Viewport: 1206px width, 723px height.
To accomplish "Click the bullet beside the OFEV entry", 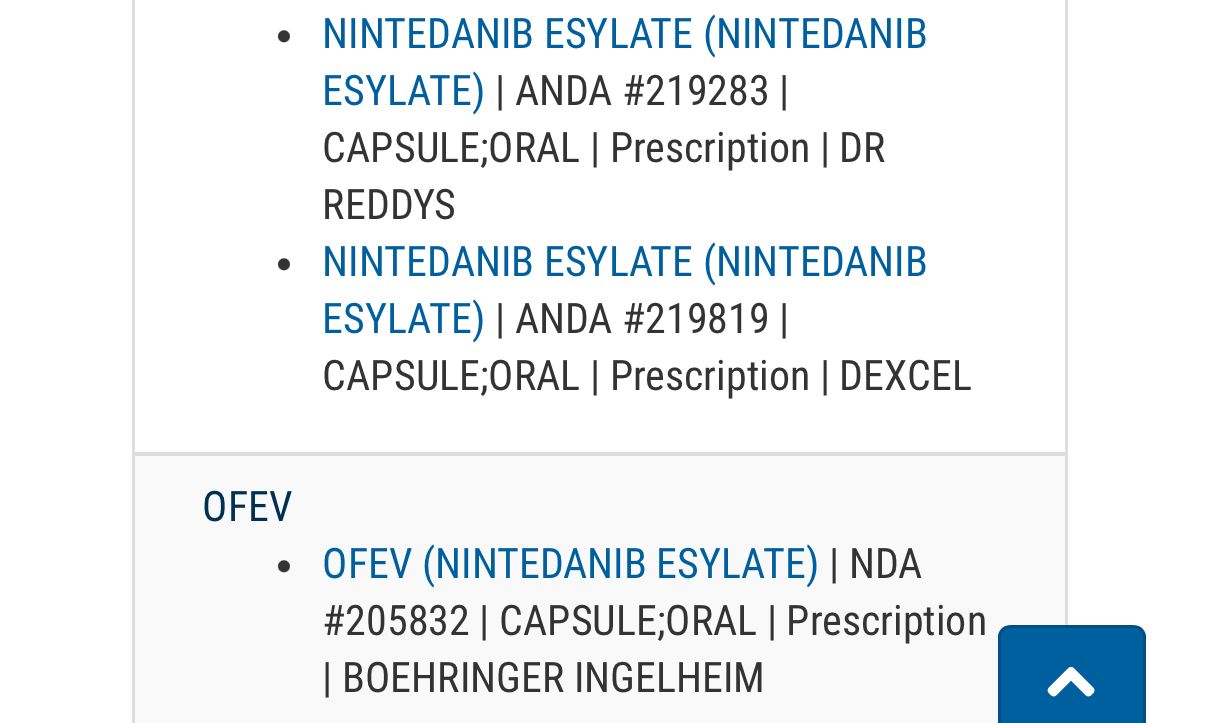I will (x=285, y=566).
